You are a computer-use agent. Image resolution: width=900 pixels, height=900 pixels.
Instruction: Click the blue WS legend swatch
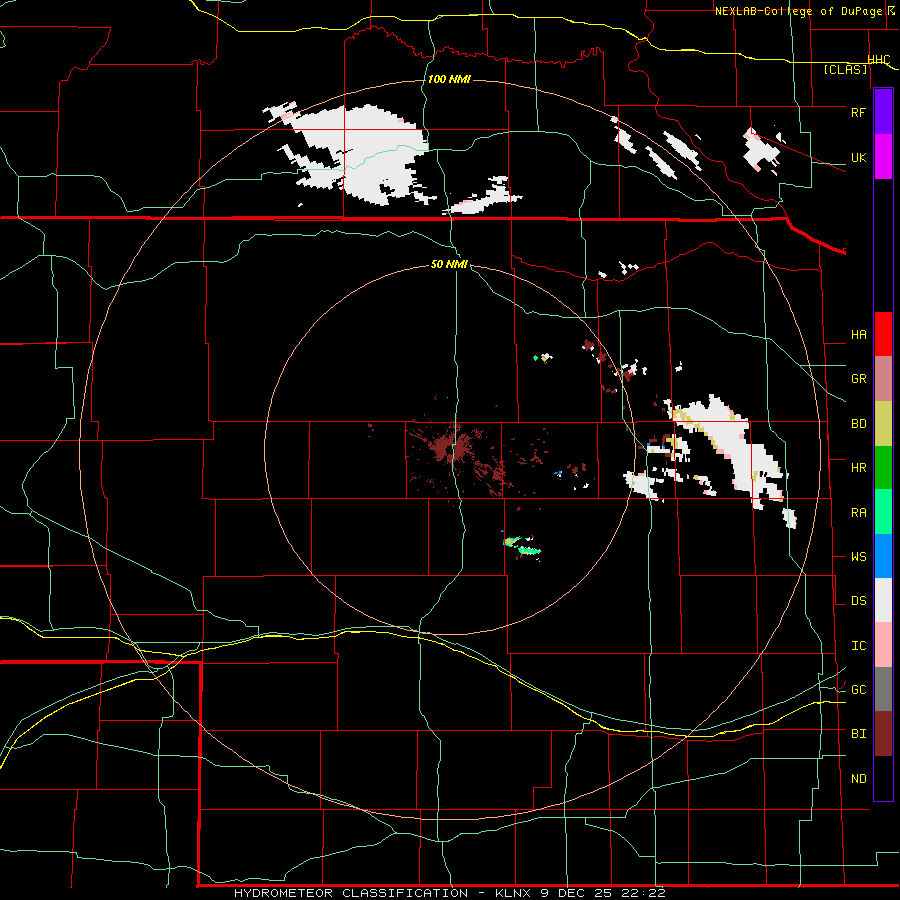point(883,556)
